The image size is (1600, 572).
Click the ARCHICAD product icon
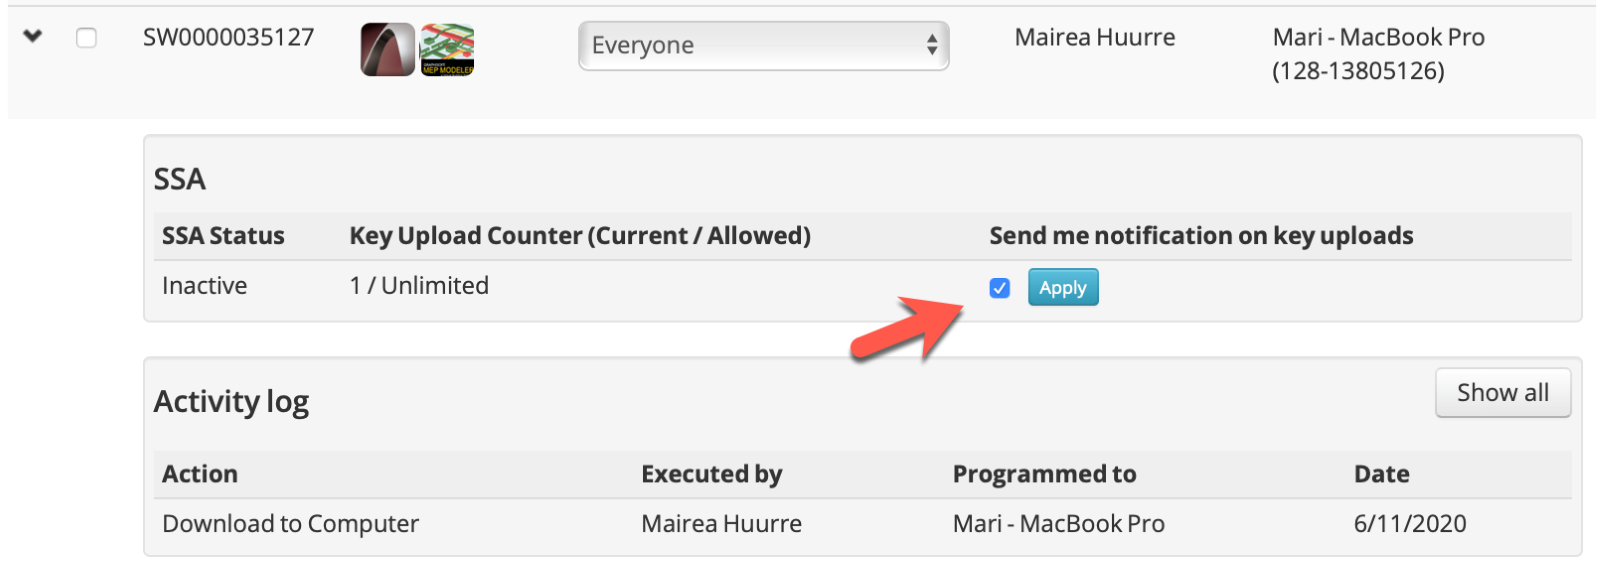pyautogui.click(x=387, y=50)
